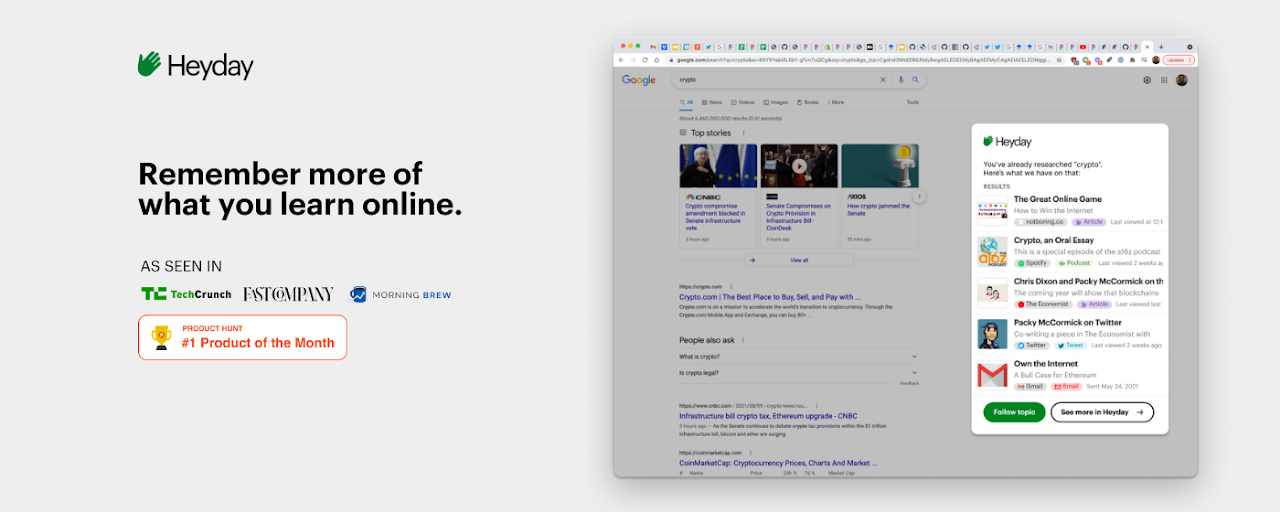Click the Heyday hand logo on the left
Viewport: 1280px width, 512px height.
pyautogui.click(x=149, y=65)
